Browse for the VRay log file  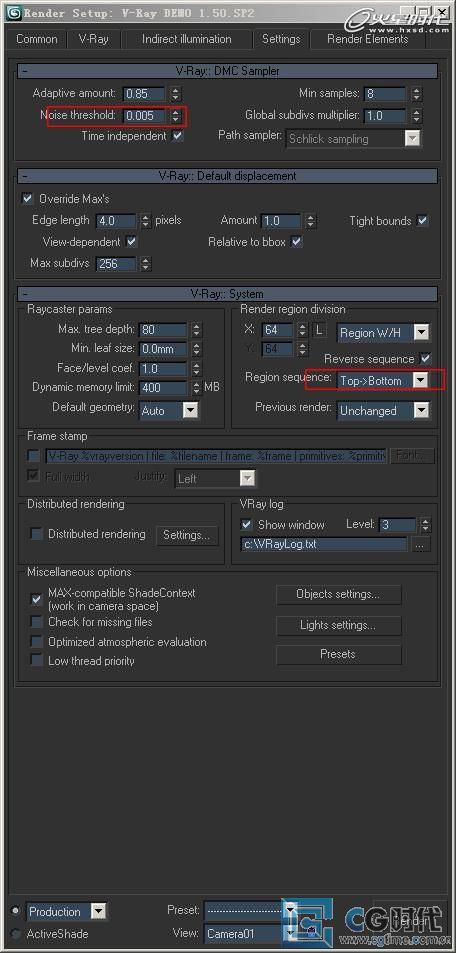420,545
